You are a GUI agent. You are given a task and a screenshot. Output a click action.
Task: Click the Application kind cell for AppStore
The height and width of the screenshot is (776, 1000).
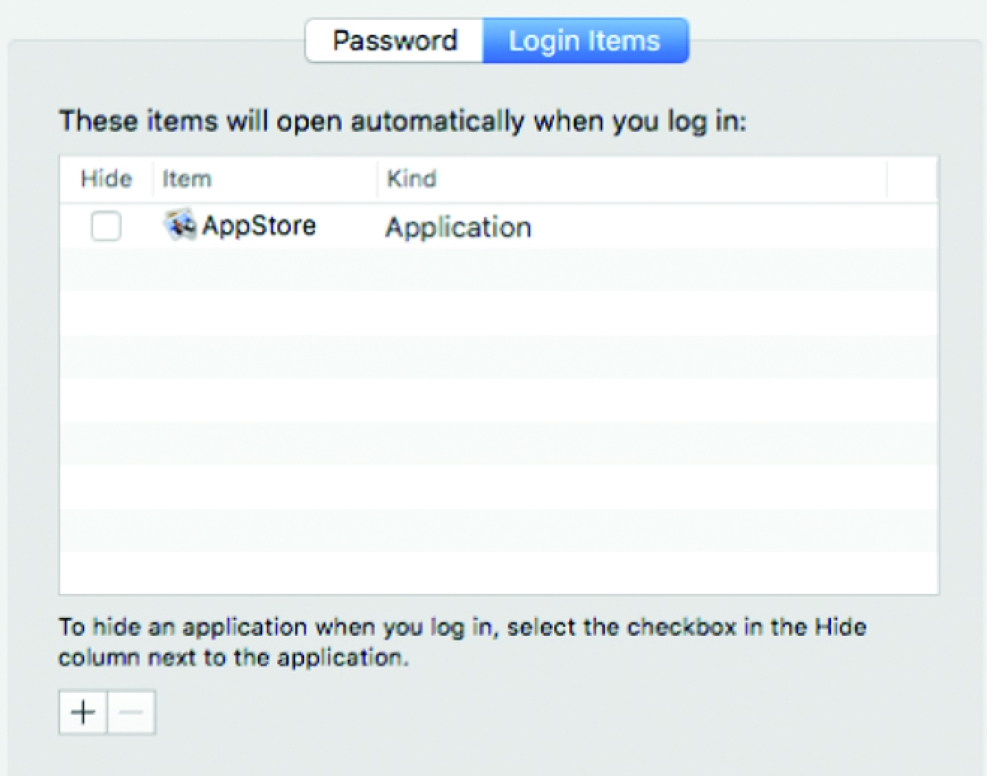[458, 228]
